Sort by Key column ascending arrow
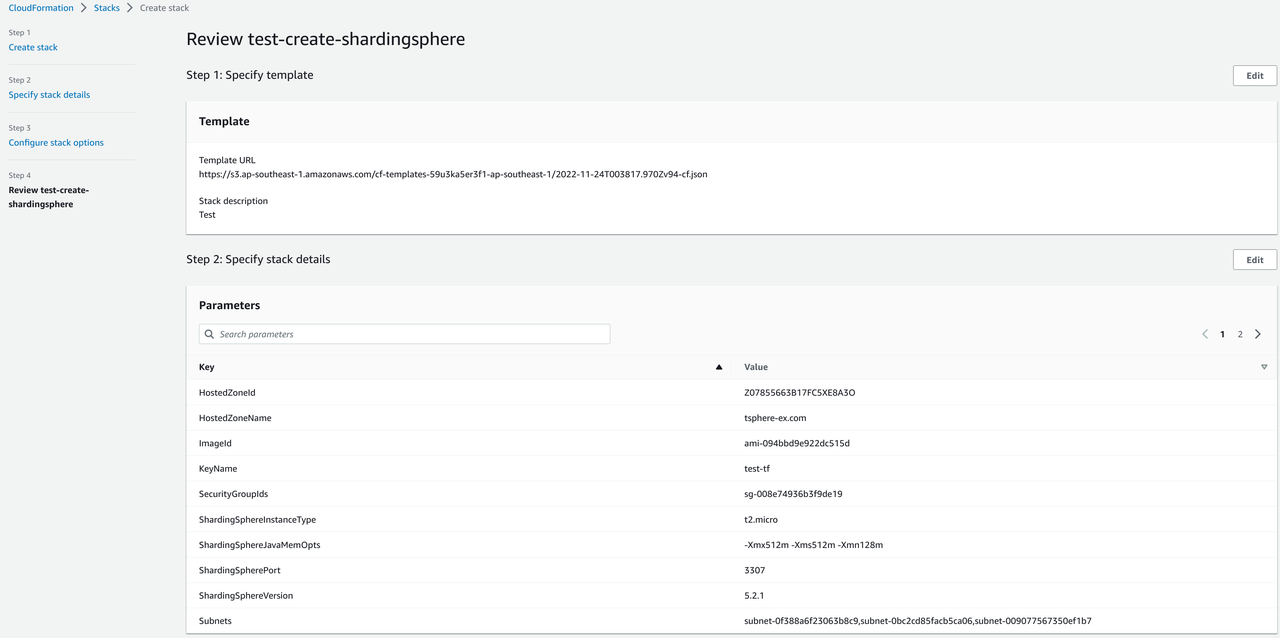Screen dimensions: 1280x638 (x=718, y=367)
